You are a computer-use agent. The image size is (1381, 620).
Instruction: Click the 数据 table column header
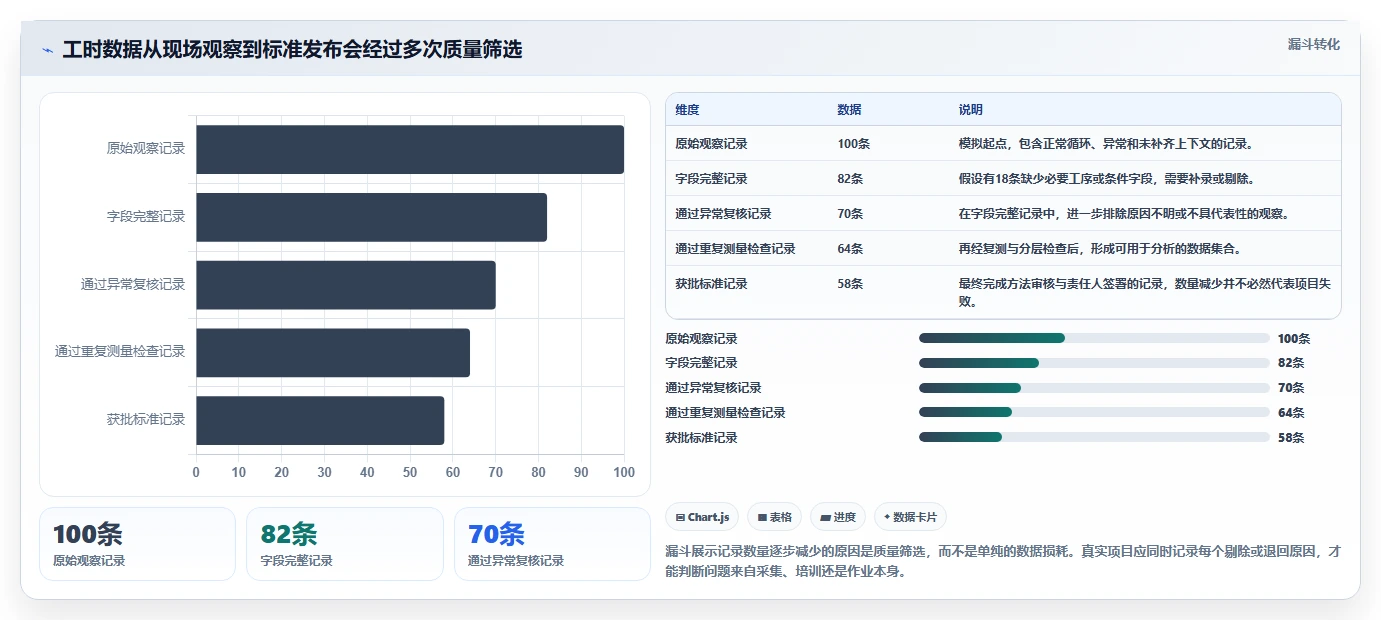[849, 110]
